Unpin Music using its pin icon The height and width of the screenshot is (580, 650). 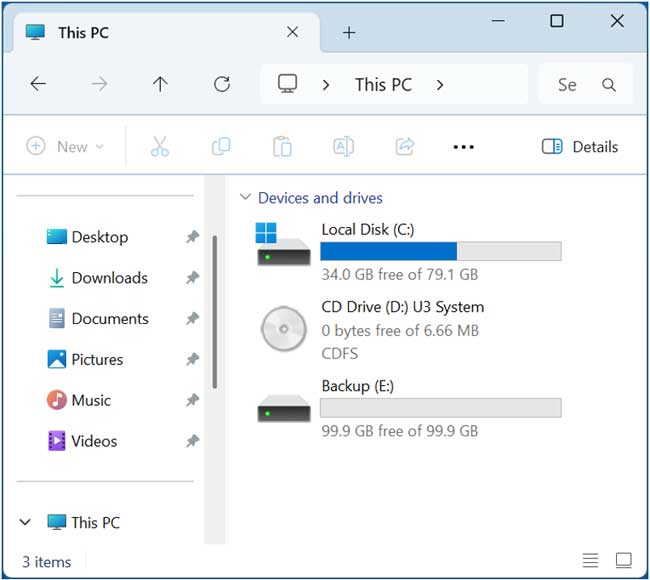[x=192, y=400]
